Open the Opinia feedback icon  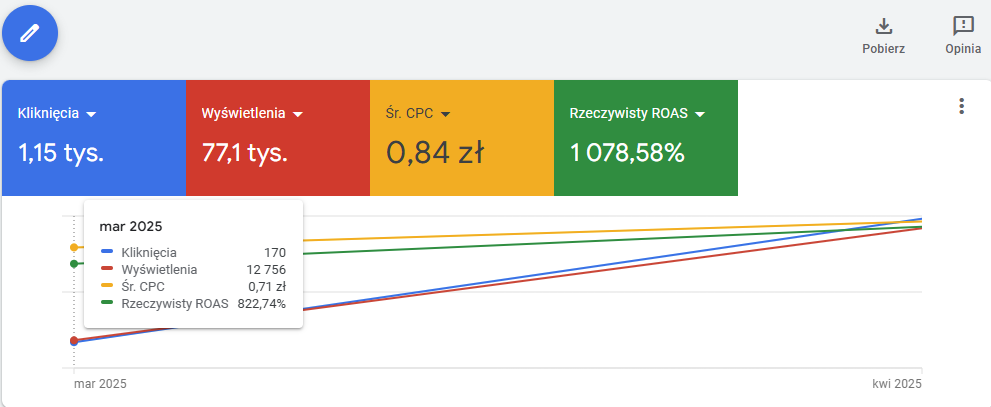point(962,26)
